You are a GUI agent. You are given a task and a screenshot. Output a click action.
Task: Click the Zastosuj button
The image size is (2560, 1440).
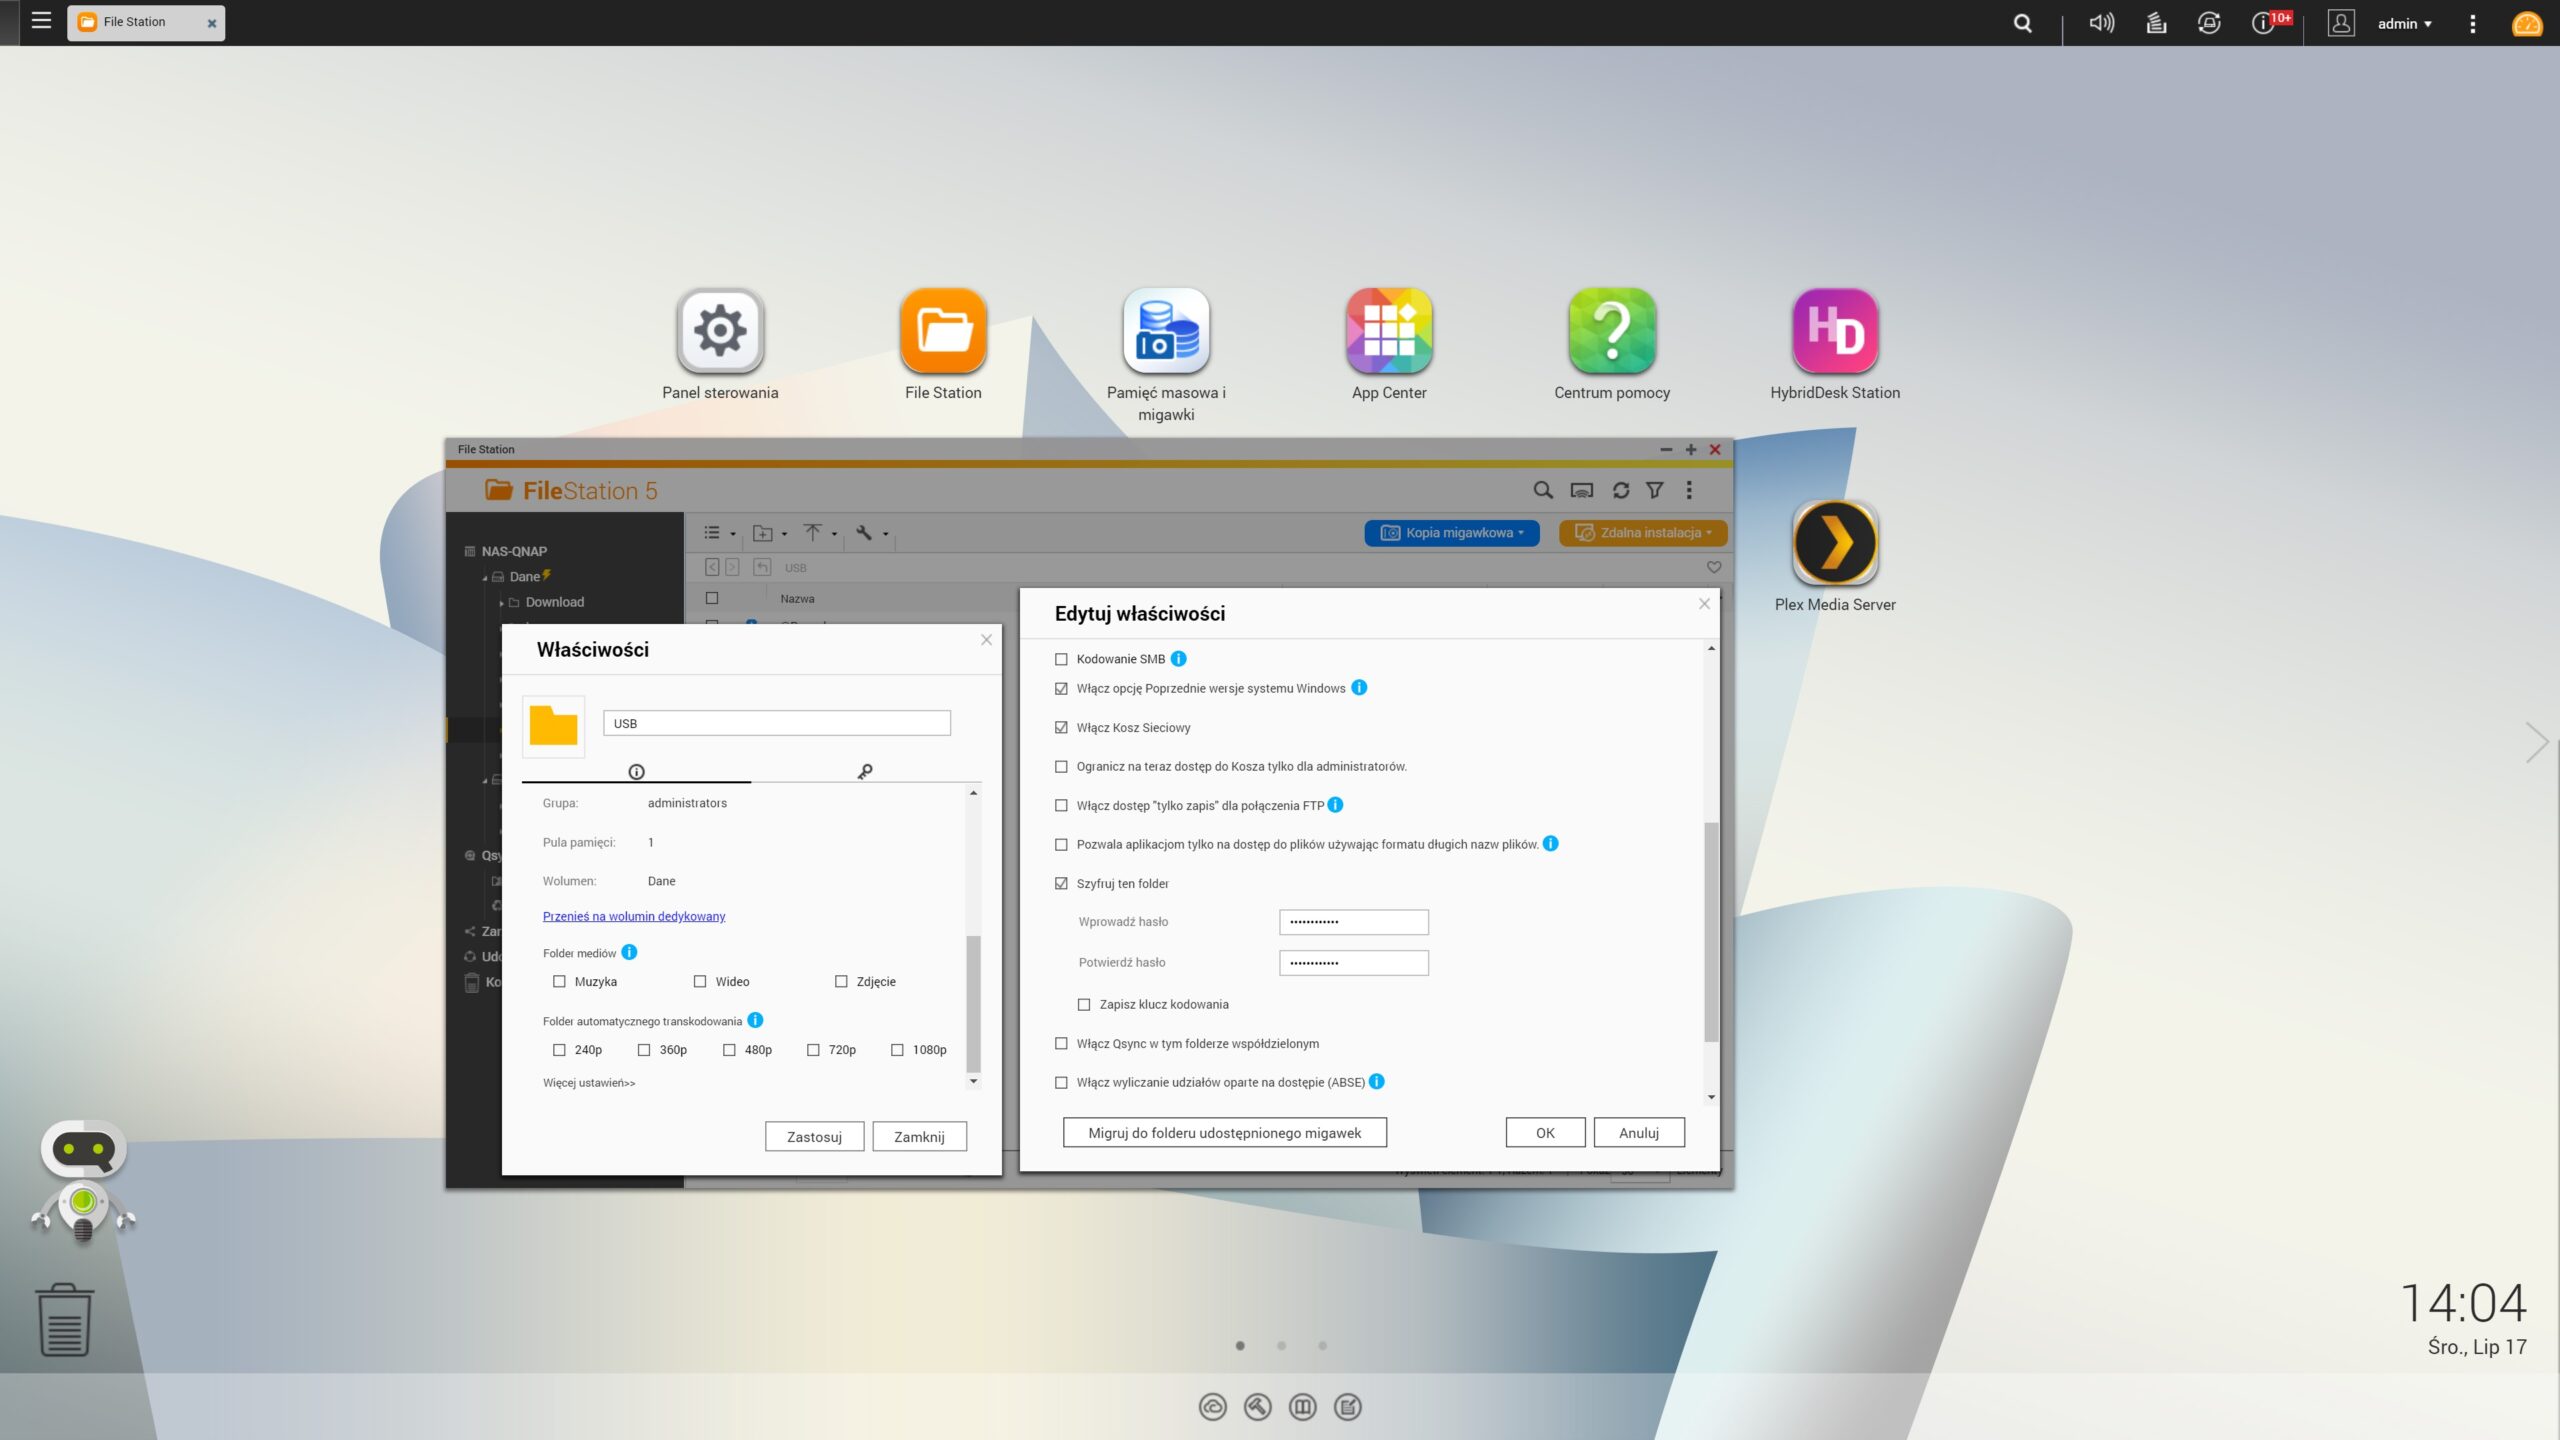click(814, 1136)
